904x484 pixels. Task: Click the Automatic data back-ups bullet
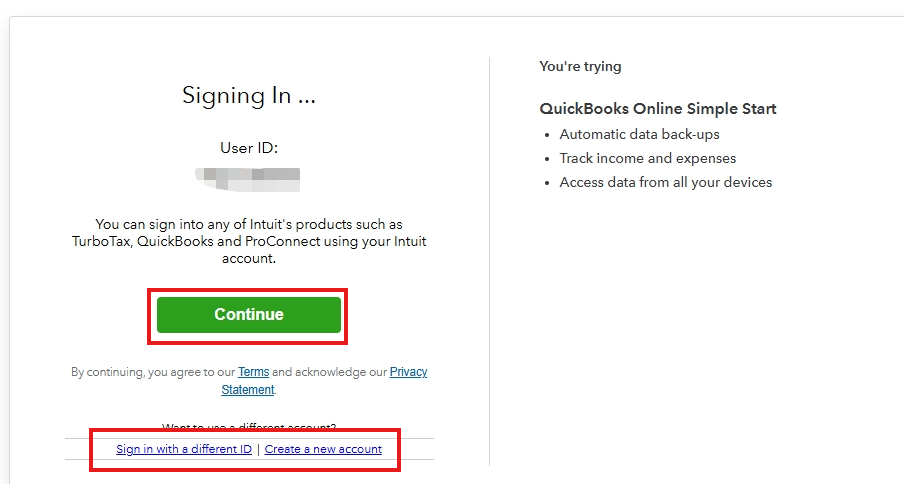[x=639, y=134]
